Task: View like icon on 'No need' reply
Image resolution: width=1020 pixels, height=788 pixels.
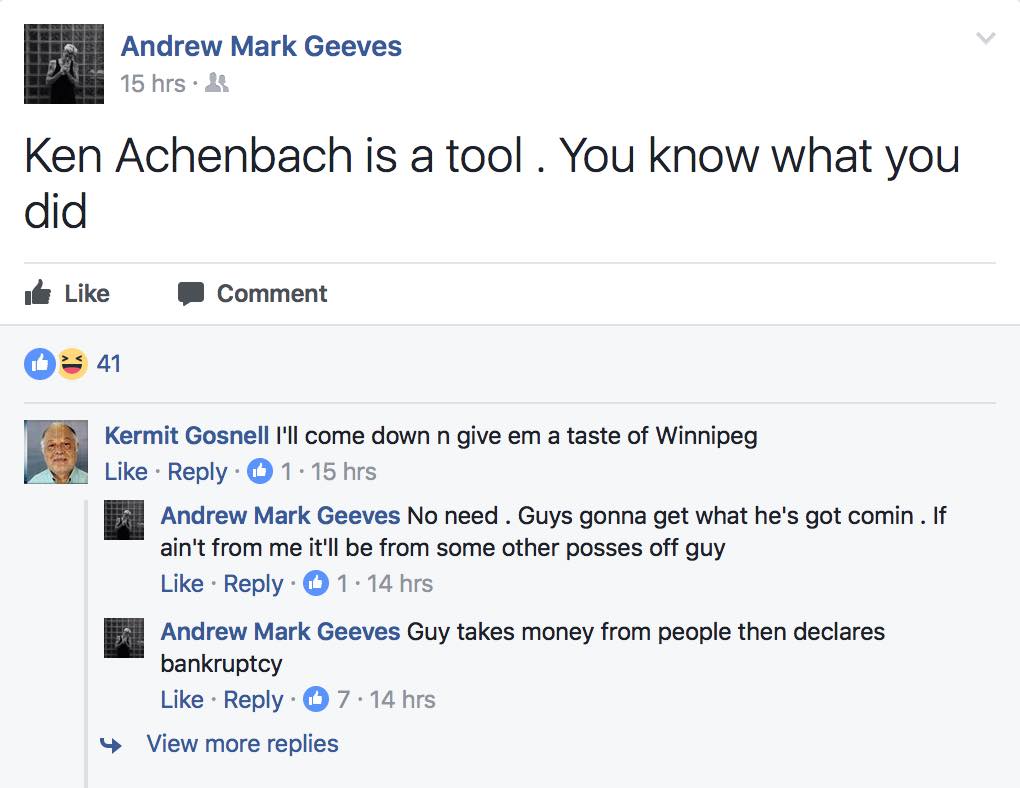Action: coord(316,583)
